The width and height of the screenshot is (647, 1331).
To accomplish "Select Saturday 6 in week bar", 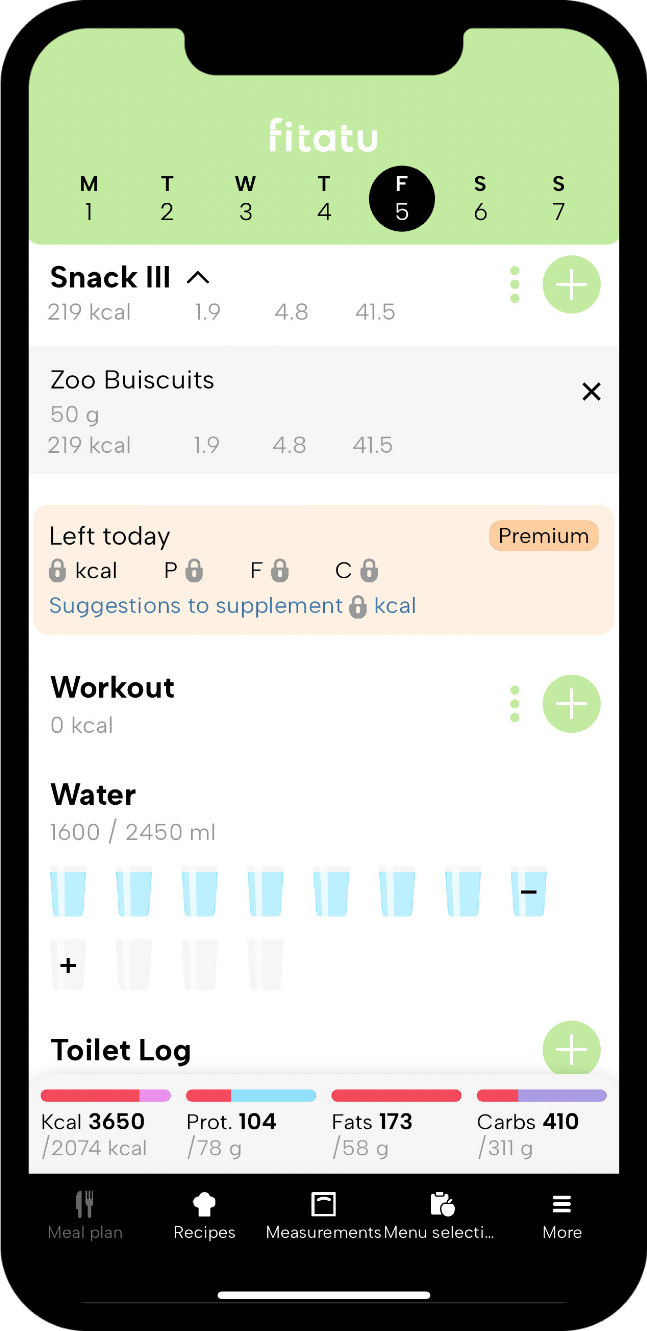I will tap(480, 198).
